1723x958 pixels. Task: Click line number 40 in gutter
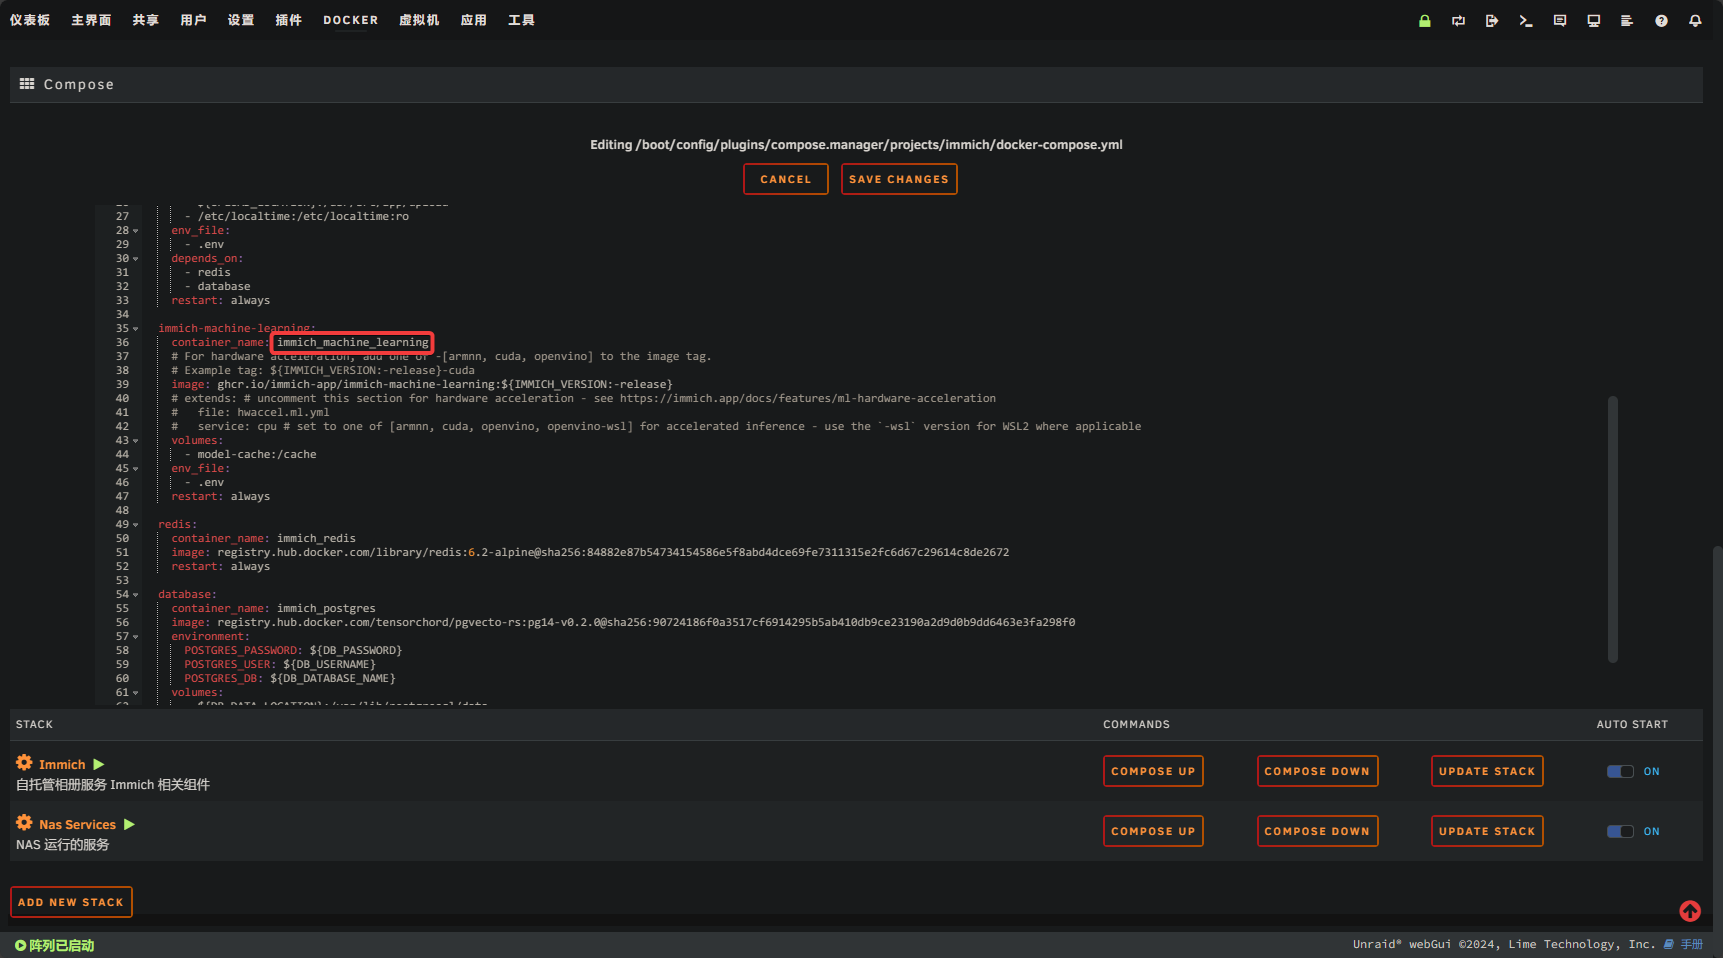coord(122,399)
